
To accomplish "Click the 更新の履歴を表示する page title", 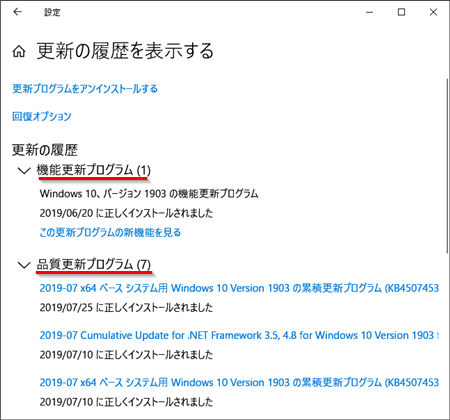I will 125,51.
